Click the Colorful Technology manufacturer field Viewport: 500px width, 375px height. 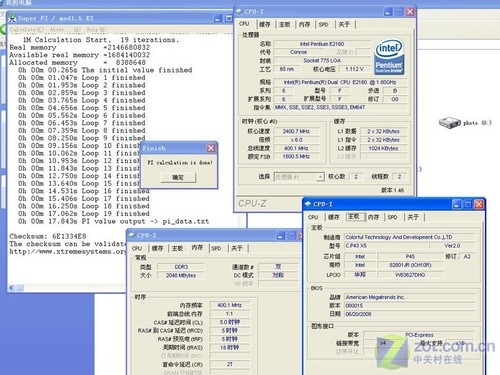pos(409,237)
